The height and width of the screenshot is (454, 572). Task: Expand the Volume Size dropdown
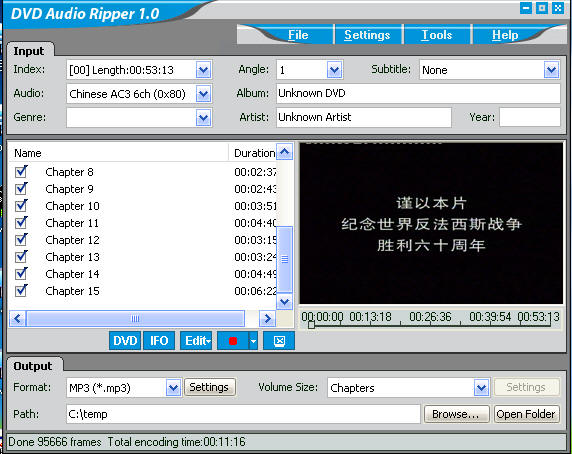click(x=482, y=388)
